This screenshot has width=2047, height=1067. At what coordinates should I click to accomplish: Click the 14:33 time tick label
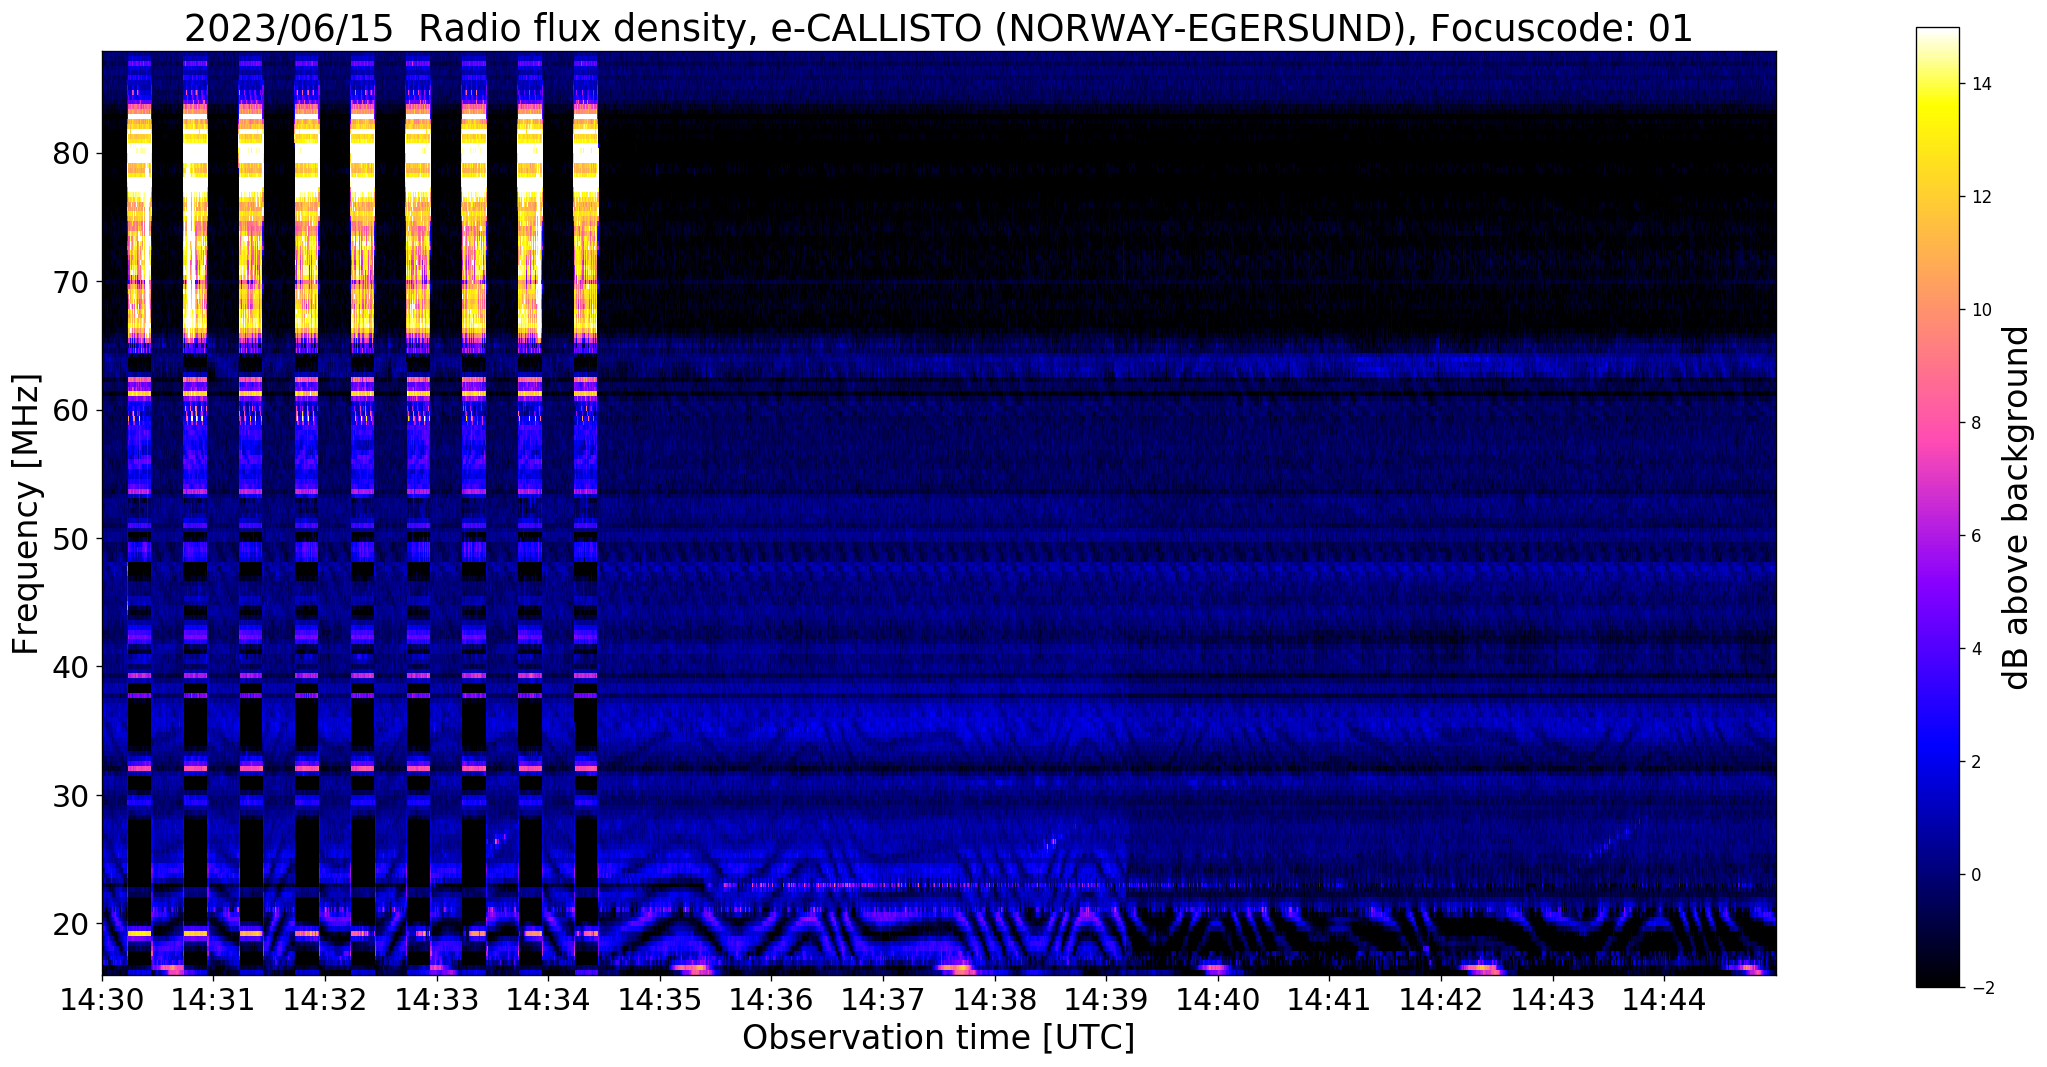coord(437,1000)
